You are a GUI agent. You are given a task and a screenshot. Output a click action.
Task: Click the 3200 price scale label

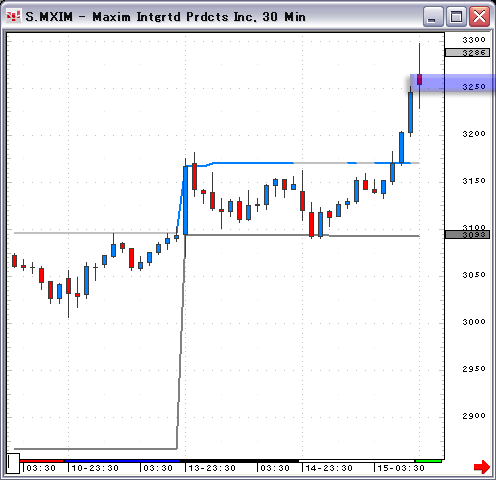tap(474, 134)
